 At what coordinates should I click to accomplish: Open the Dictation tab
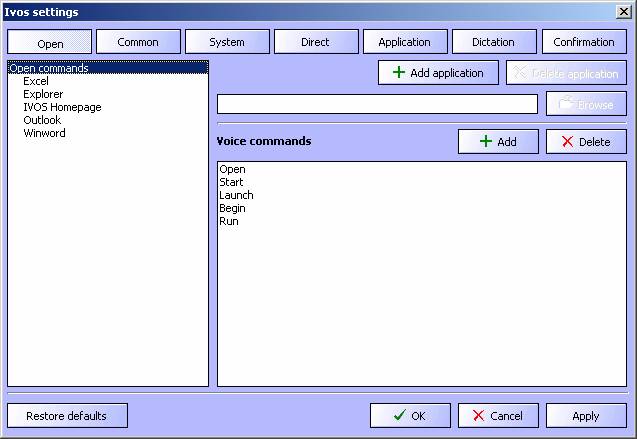tap(494, 41)
